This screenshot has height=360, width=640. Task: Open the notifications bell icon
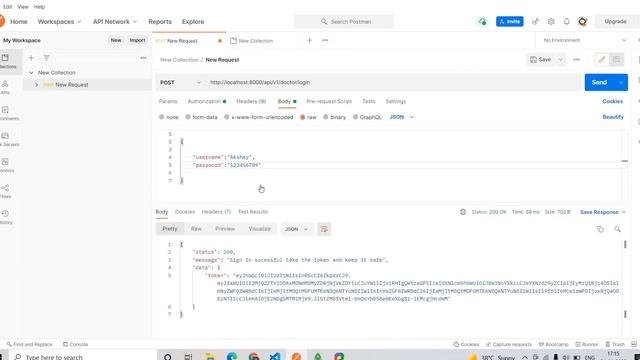pos(567,22)
